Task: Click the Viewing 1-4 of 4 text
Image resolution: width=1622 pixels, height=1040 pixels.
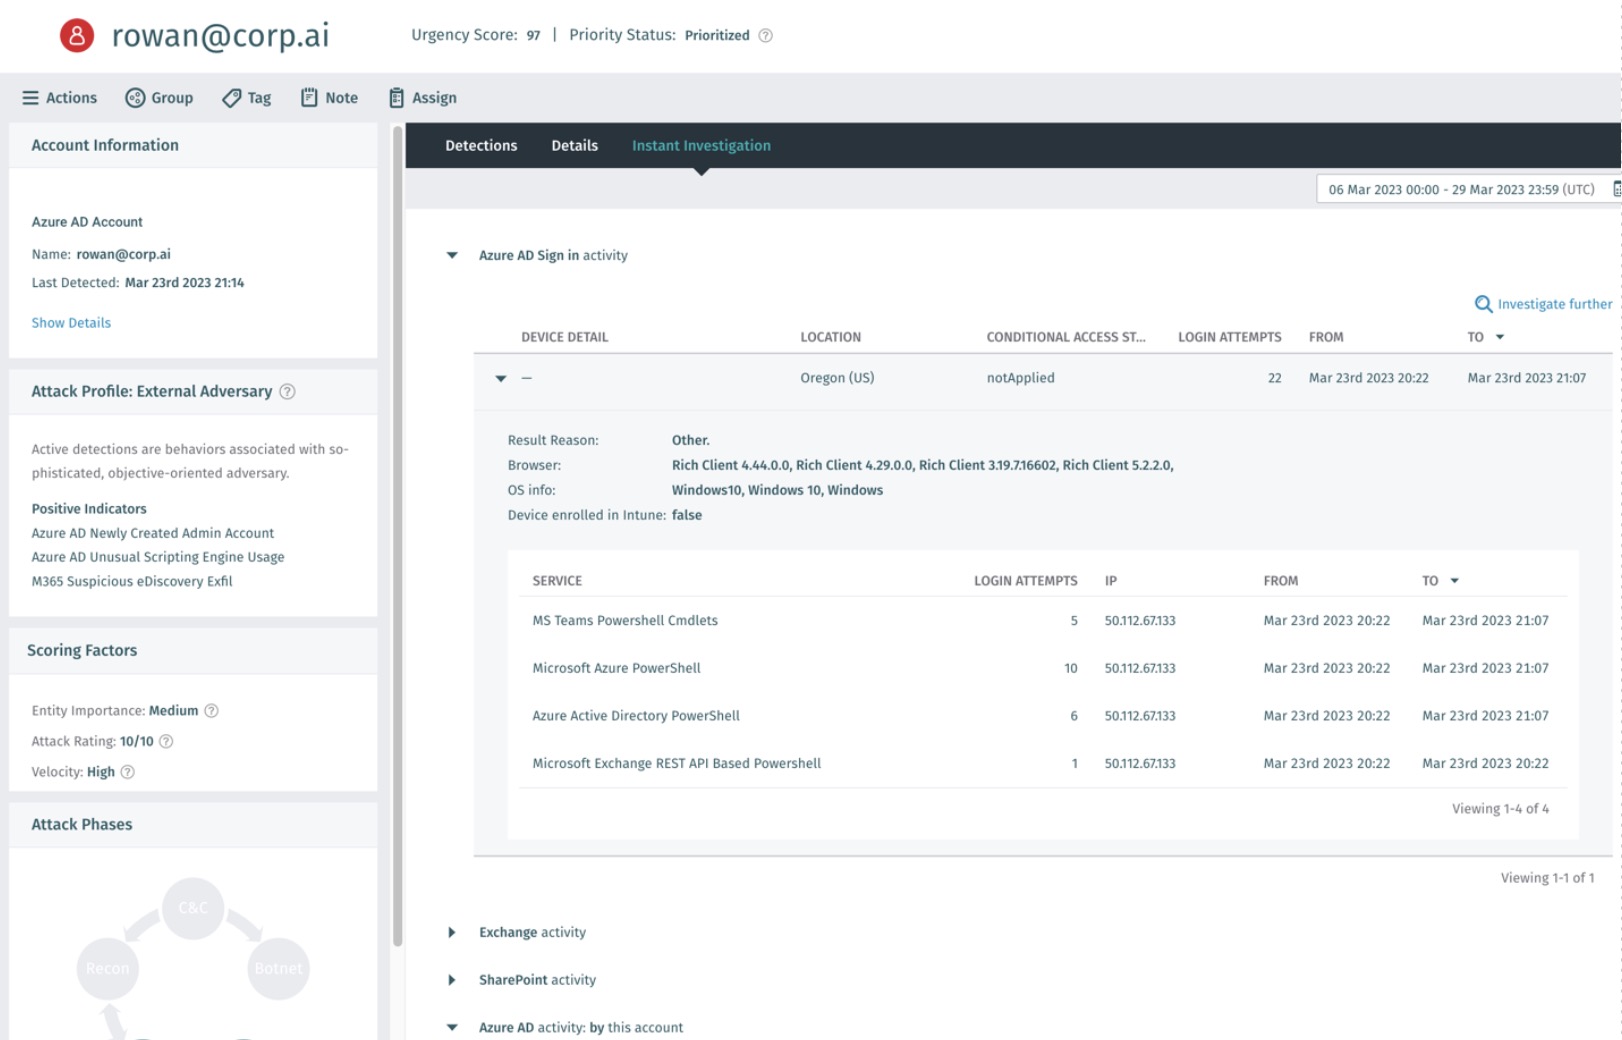Action: [x=1500, y=809]
